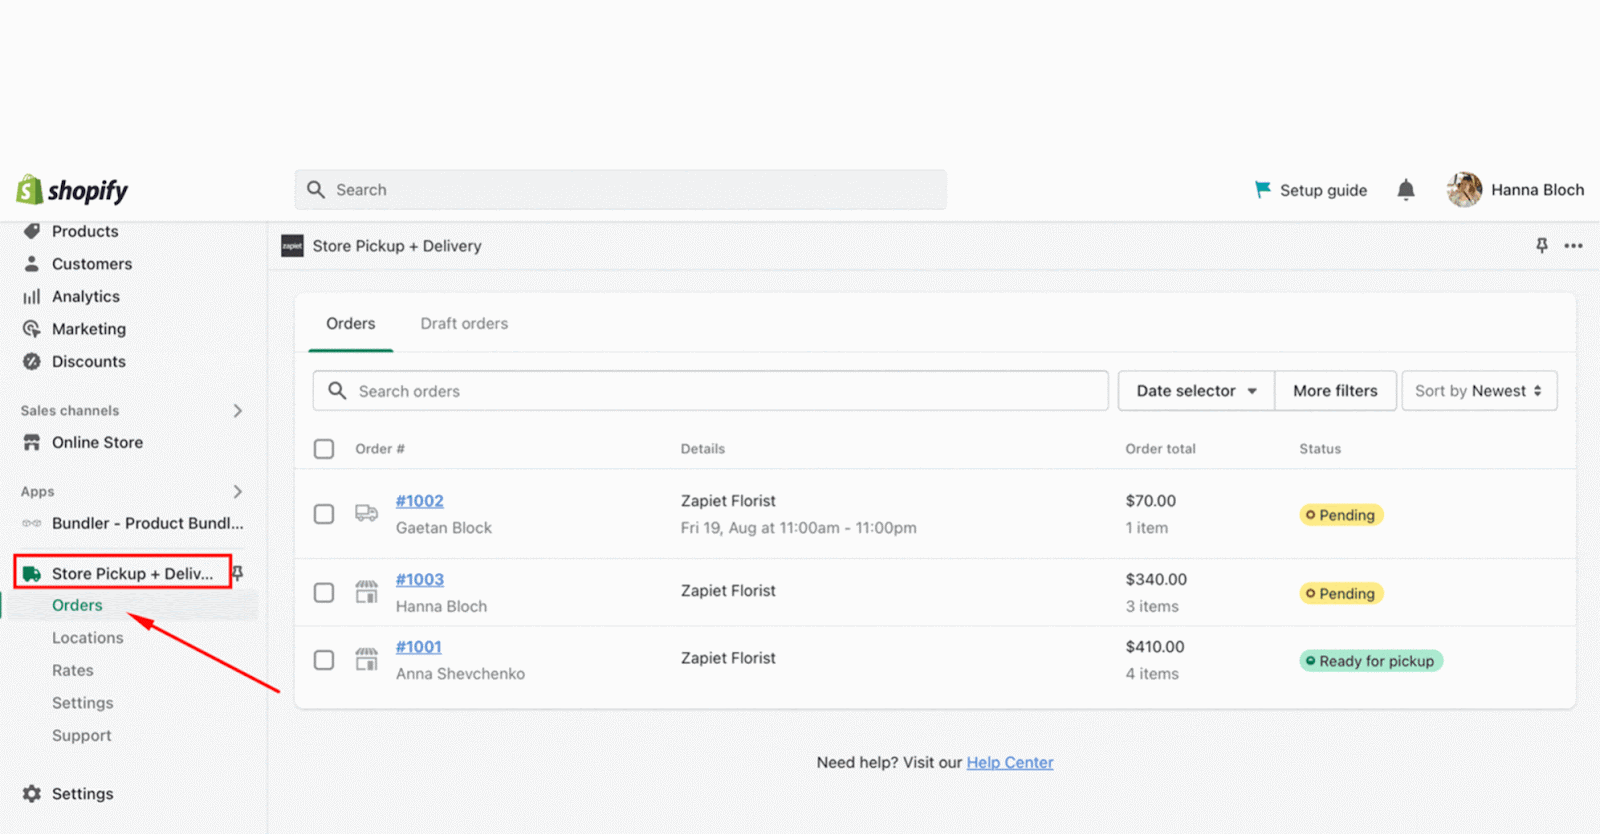1600x835 pixels.
Task: Click the store pickup icon for order #1003
Action: point(367,592)
